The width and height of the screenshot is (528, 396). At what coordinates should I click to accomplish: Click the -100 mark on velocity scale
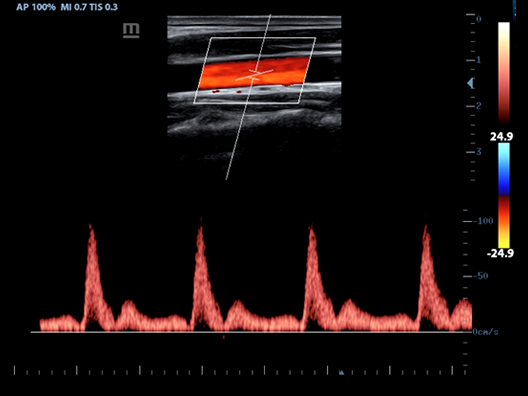click(x=483, y=221)
